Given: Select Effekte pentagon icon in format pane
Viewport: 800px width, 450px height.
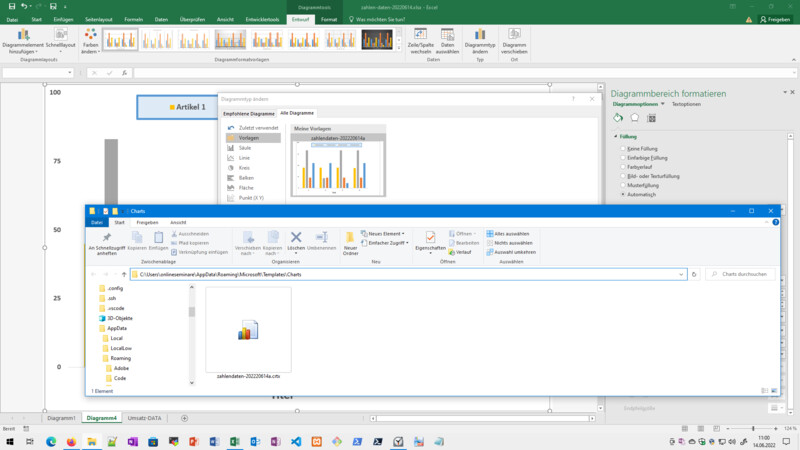Looking at the screenshot, I should pyautogui.click(x=634, y=118).
